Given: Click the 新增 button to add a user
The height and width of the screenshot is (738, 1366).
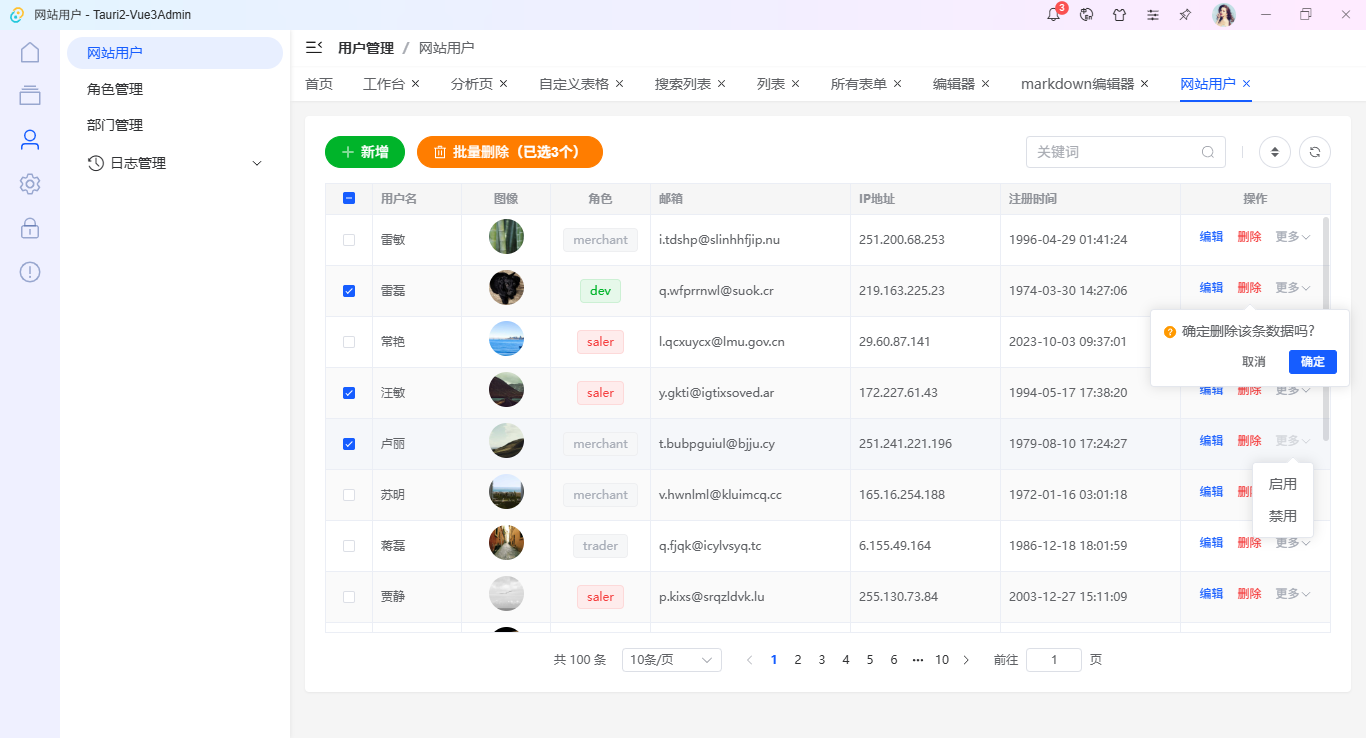Looking at the screenshot, I should click(x=365, y=151).
